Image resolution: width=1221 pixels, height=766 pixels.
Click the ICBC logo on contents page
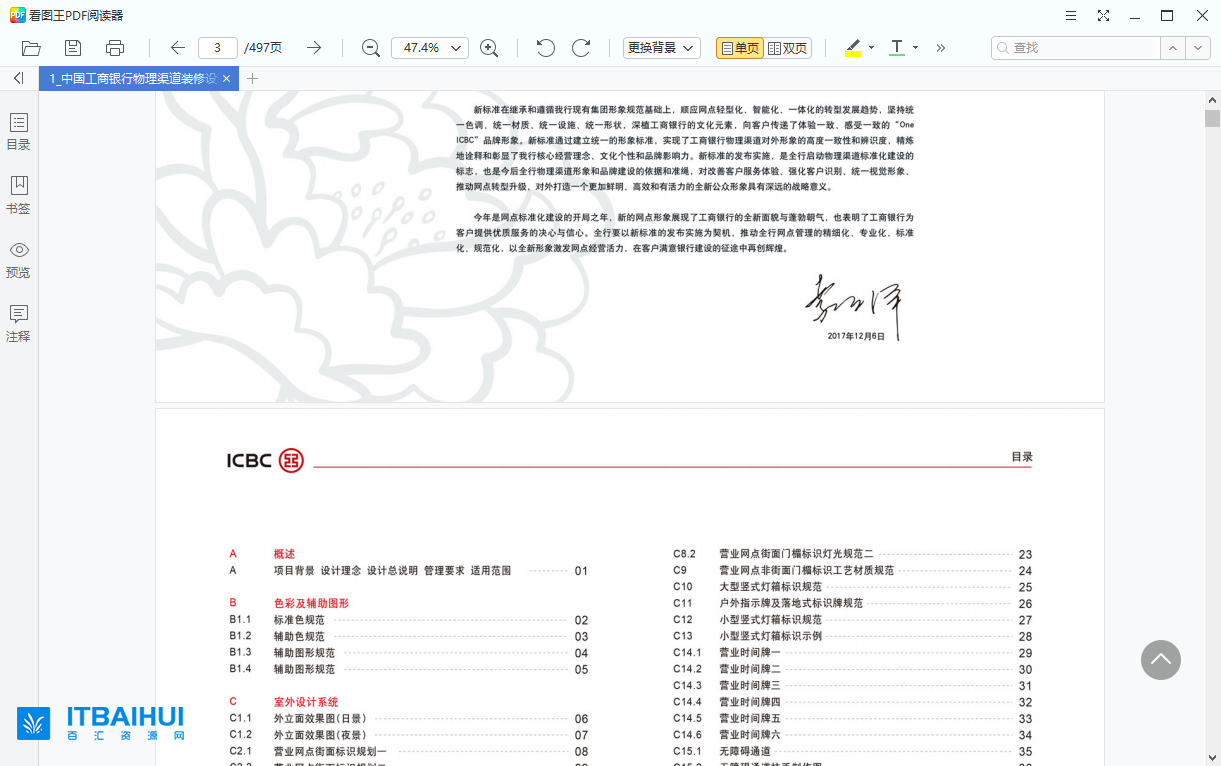265,460
